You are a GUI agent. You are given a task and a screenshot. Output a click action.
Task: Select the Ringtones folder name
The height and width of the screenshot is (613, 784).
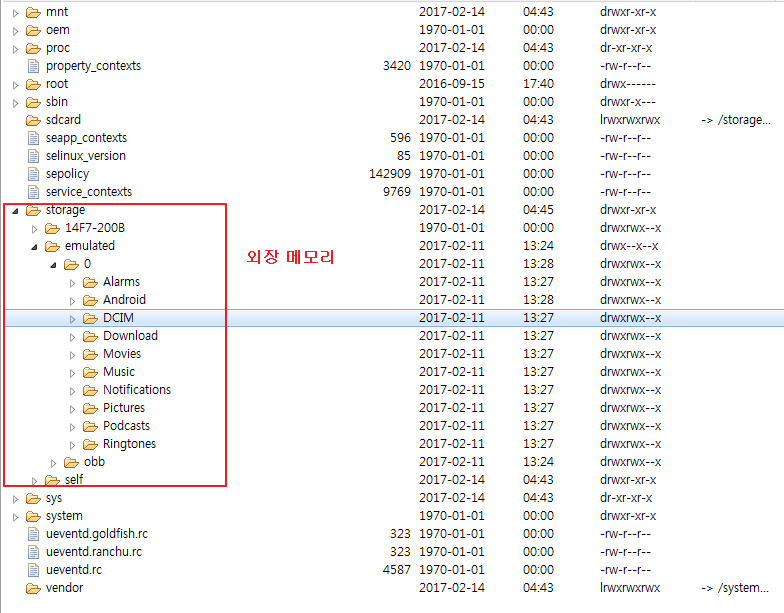point(130,444)
